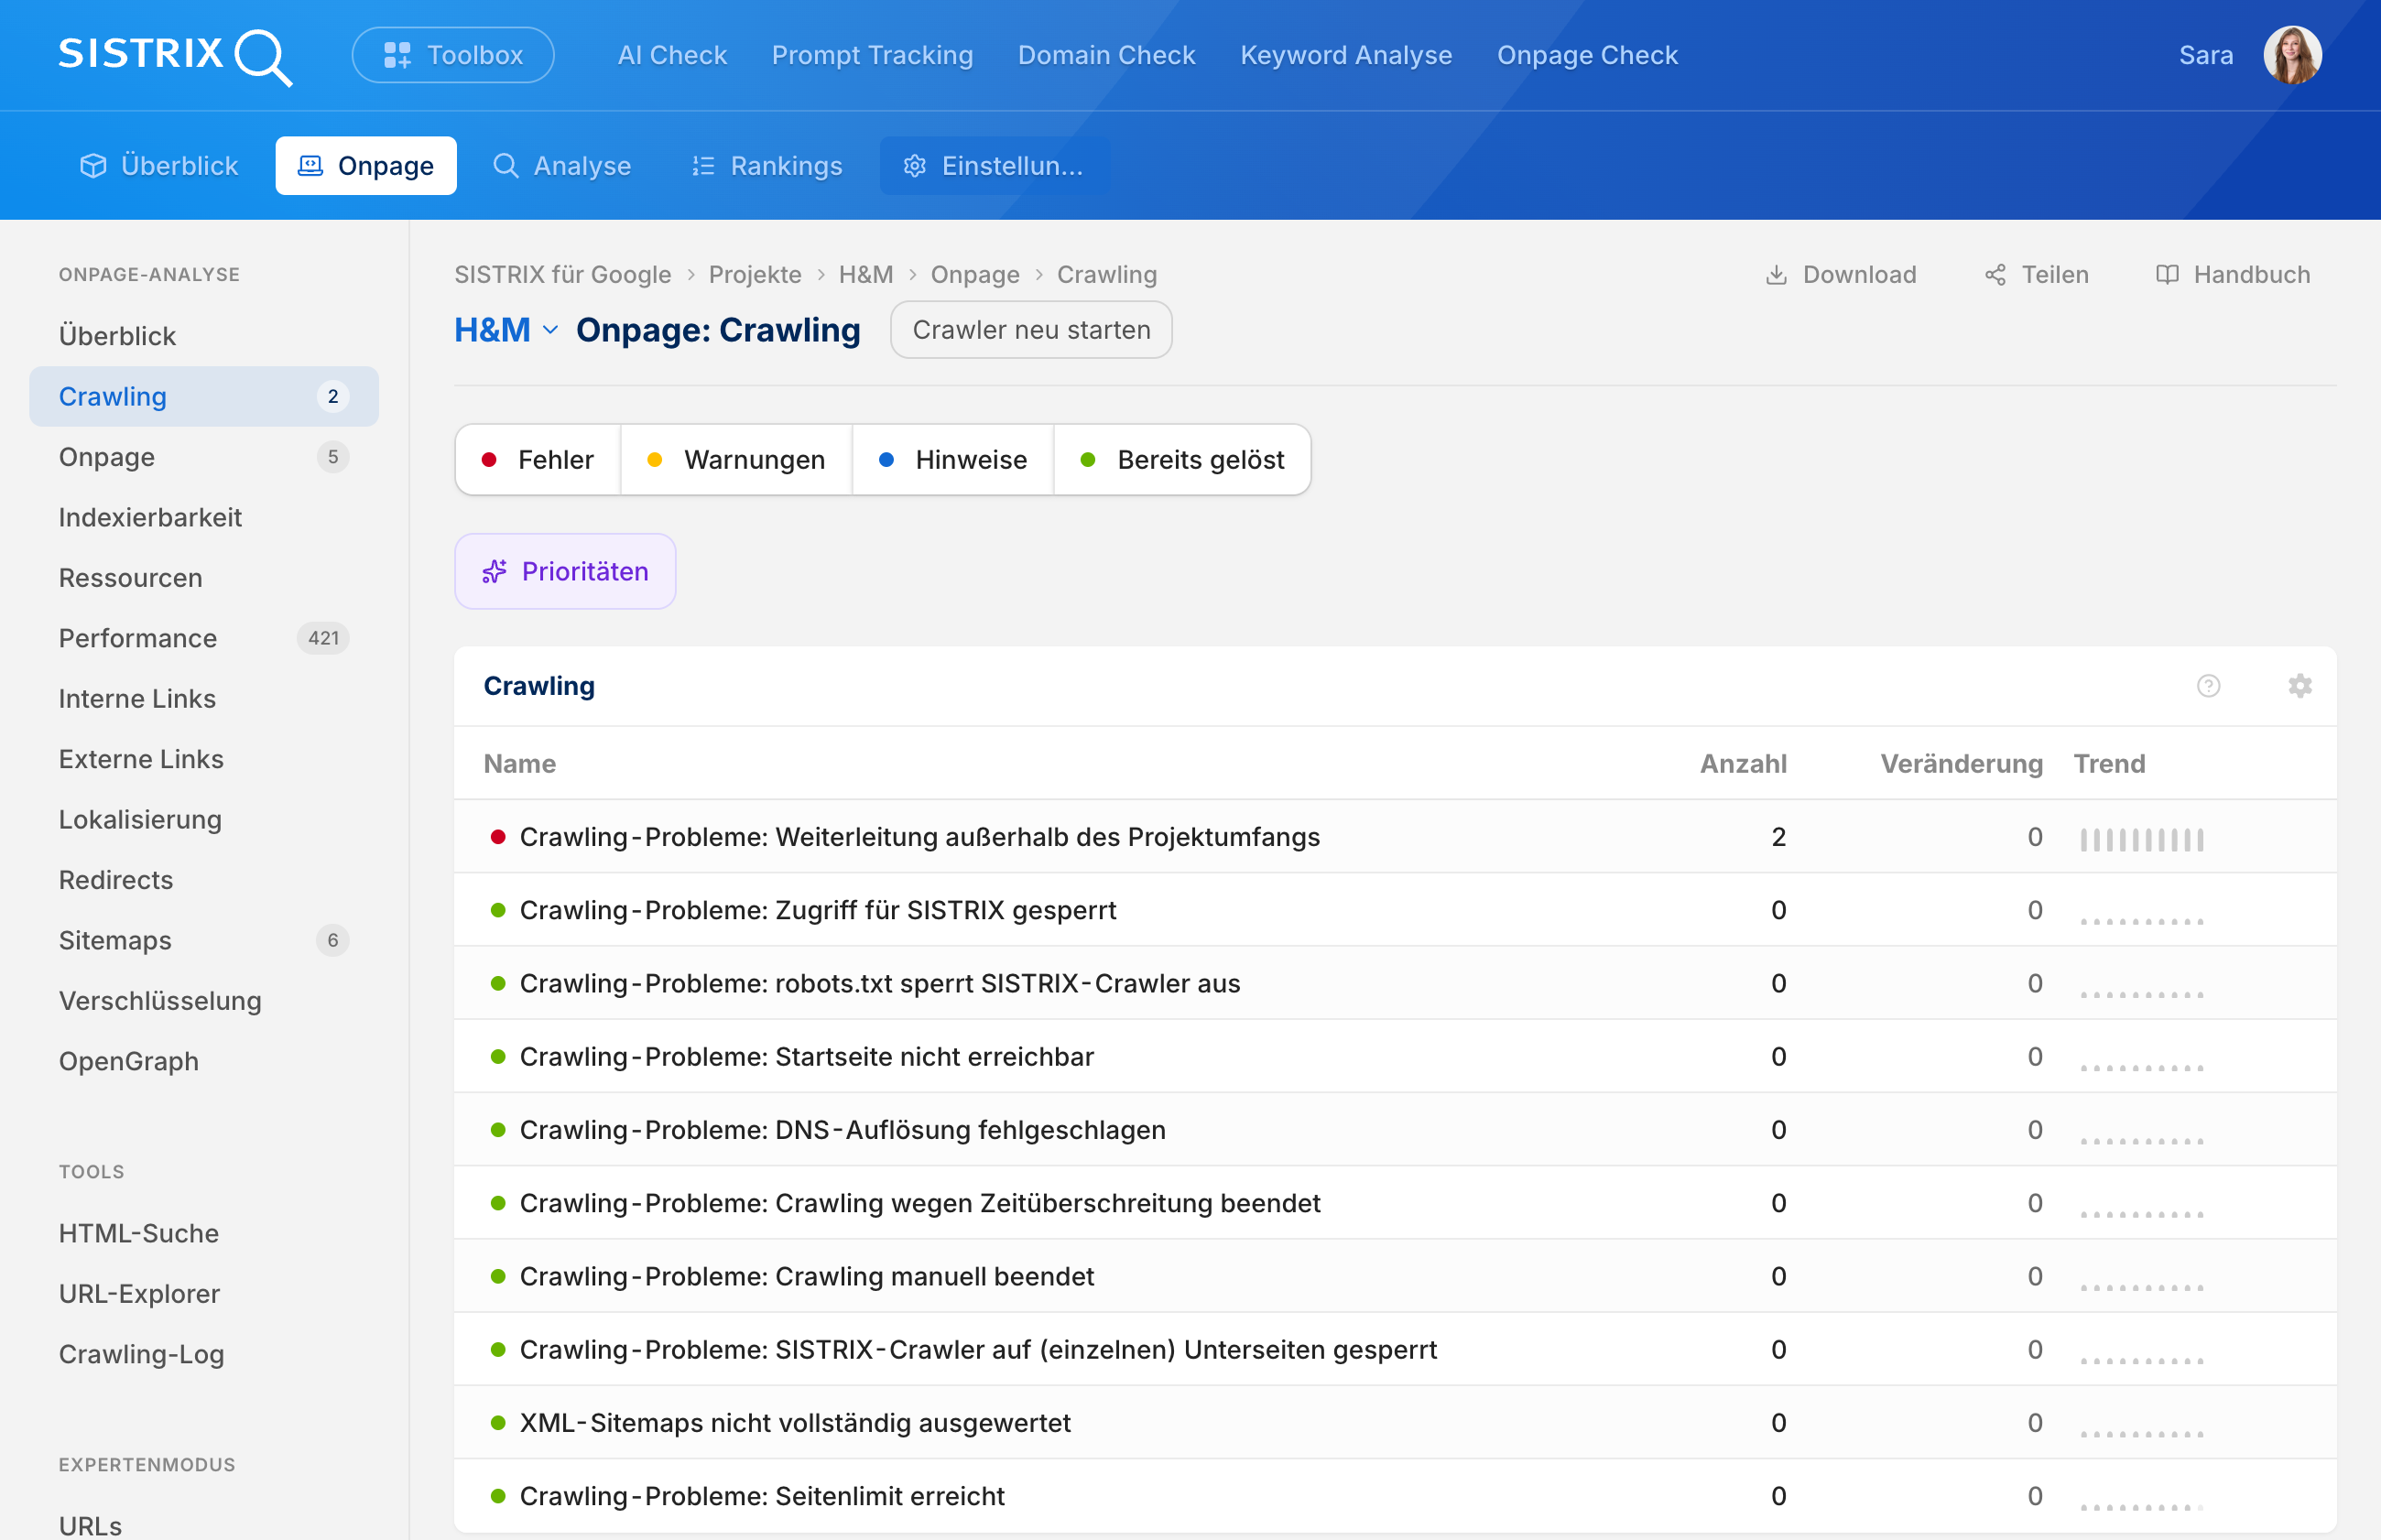Image resolution: width=2381 pixels, height=1540 pixels.
Task: Open the Toolbox menu button
Action: pos(453,55)
